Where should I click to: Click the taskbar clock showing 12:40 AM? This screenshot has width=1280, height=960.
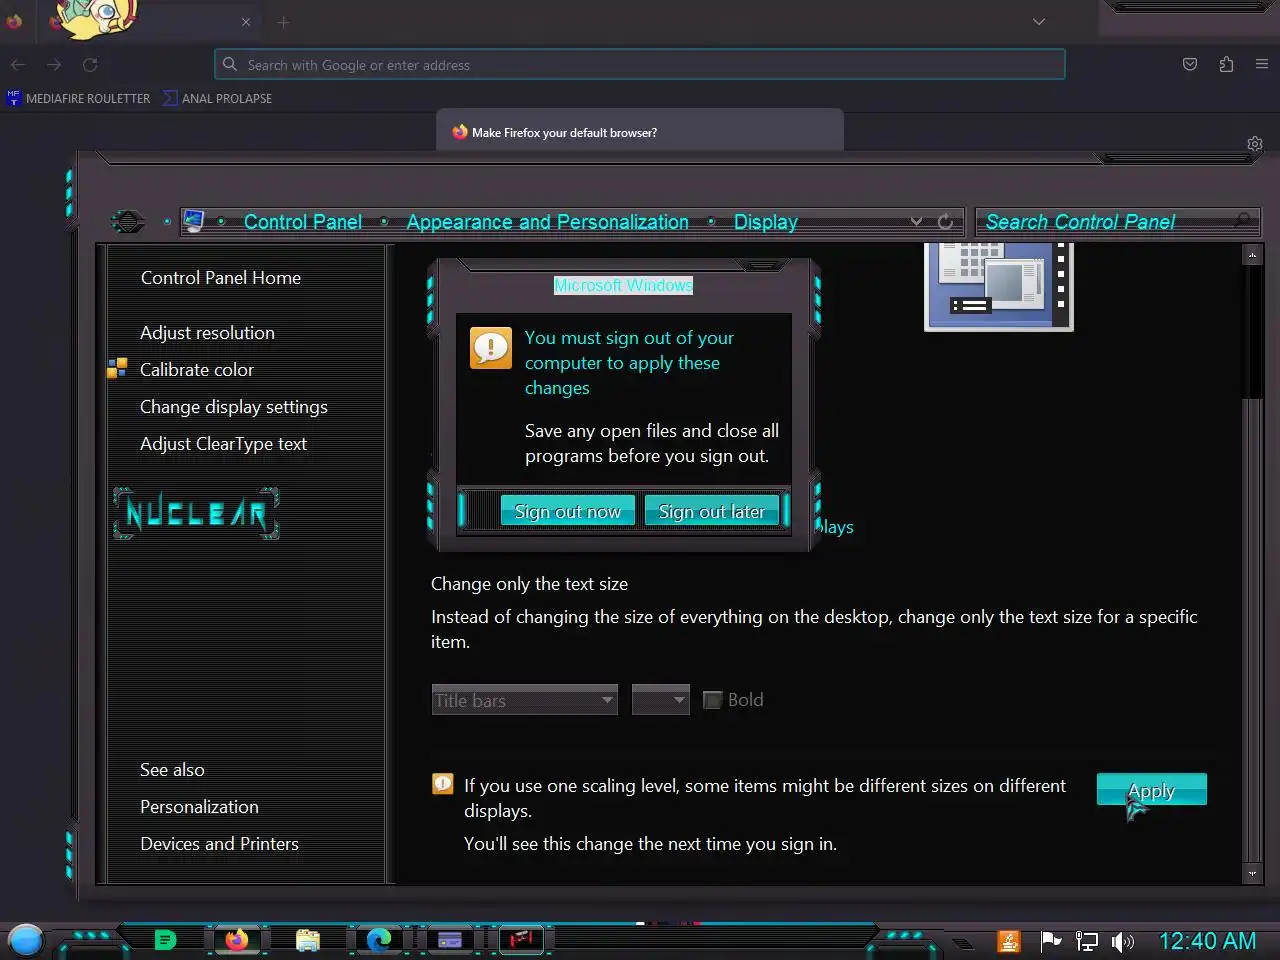(x=1207, y=941)
